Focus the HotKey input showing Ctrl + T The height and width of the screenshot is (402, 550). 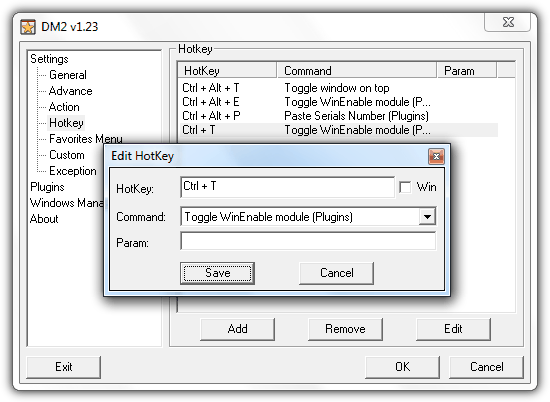tap(288, 187)
